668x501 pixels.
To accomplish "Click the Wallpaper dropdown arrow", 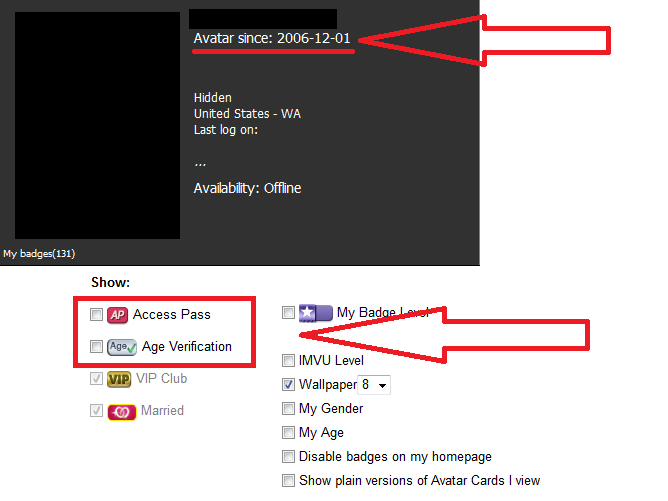I will pyautogui.click(x=383, y=386).
